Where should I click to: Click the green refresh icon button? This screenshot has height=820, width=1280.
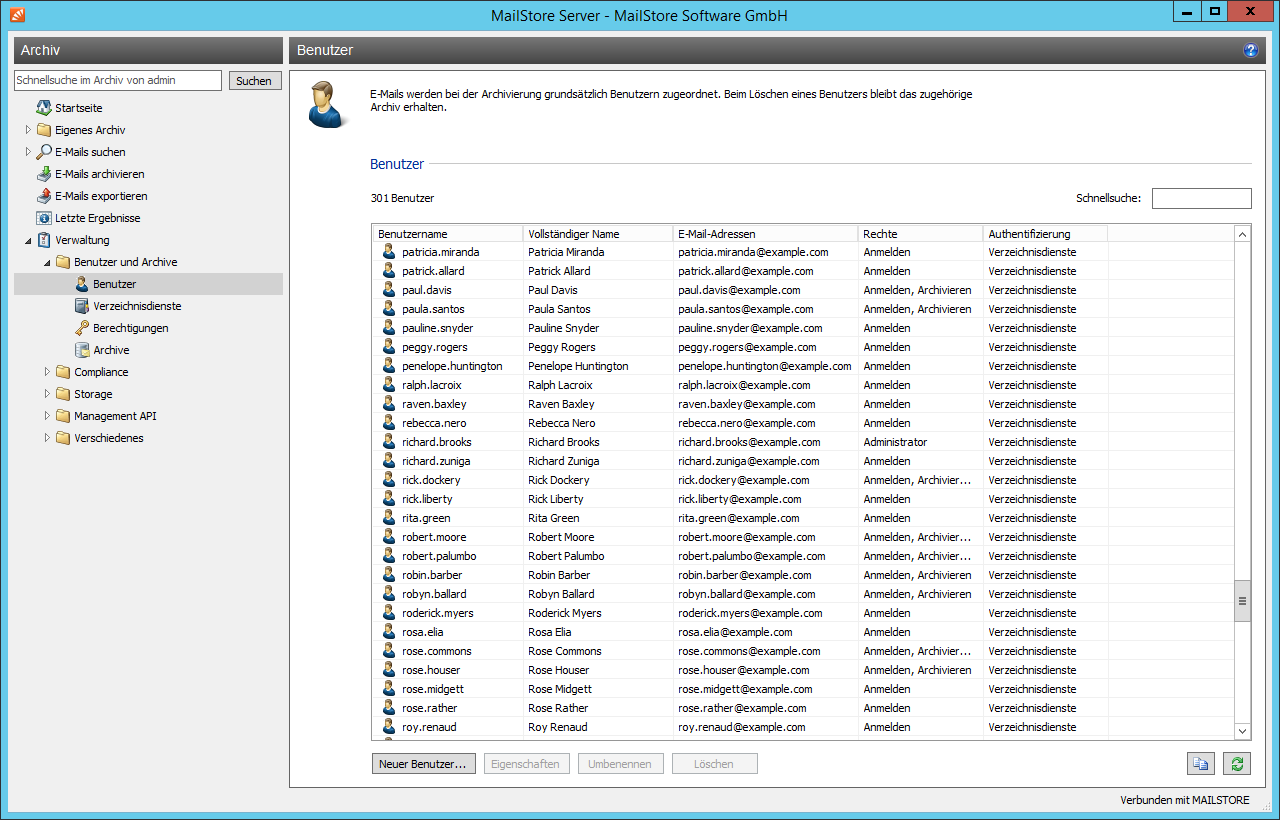(1238, 764)
